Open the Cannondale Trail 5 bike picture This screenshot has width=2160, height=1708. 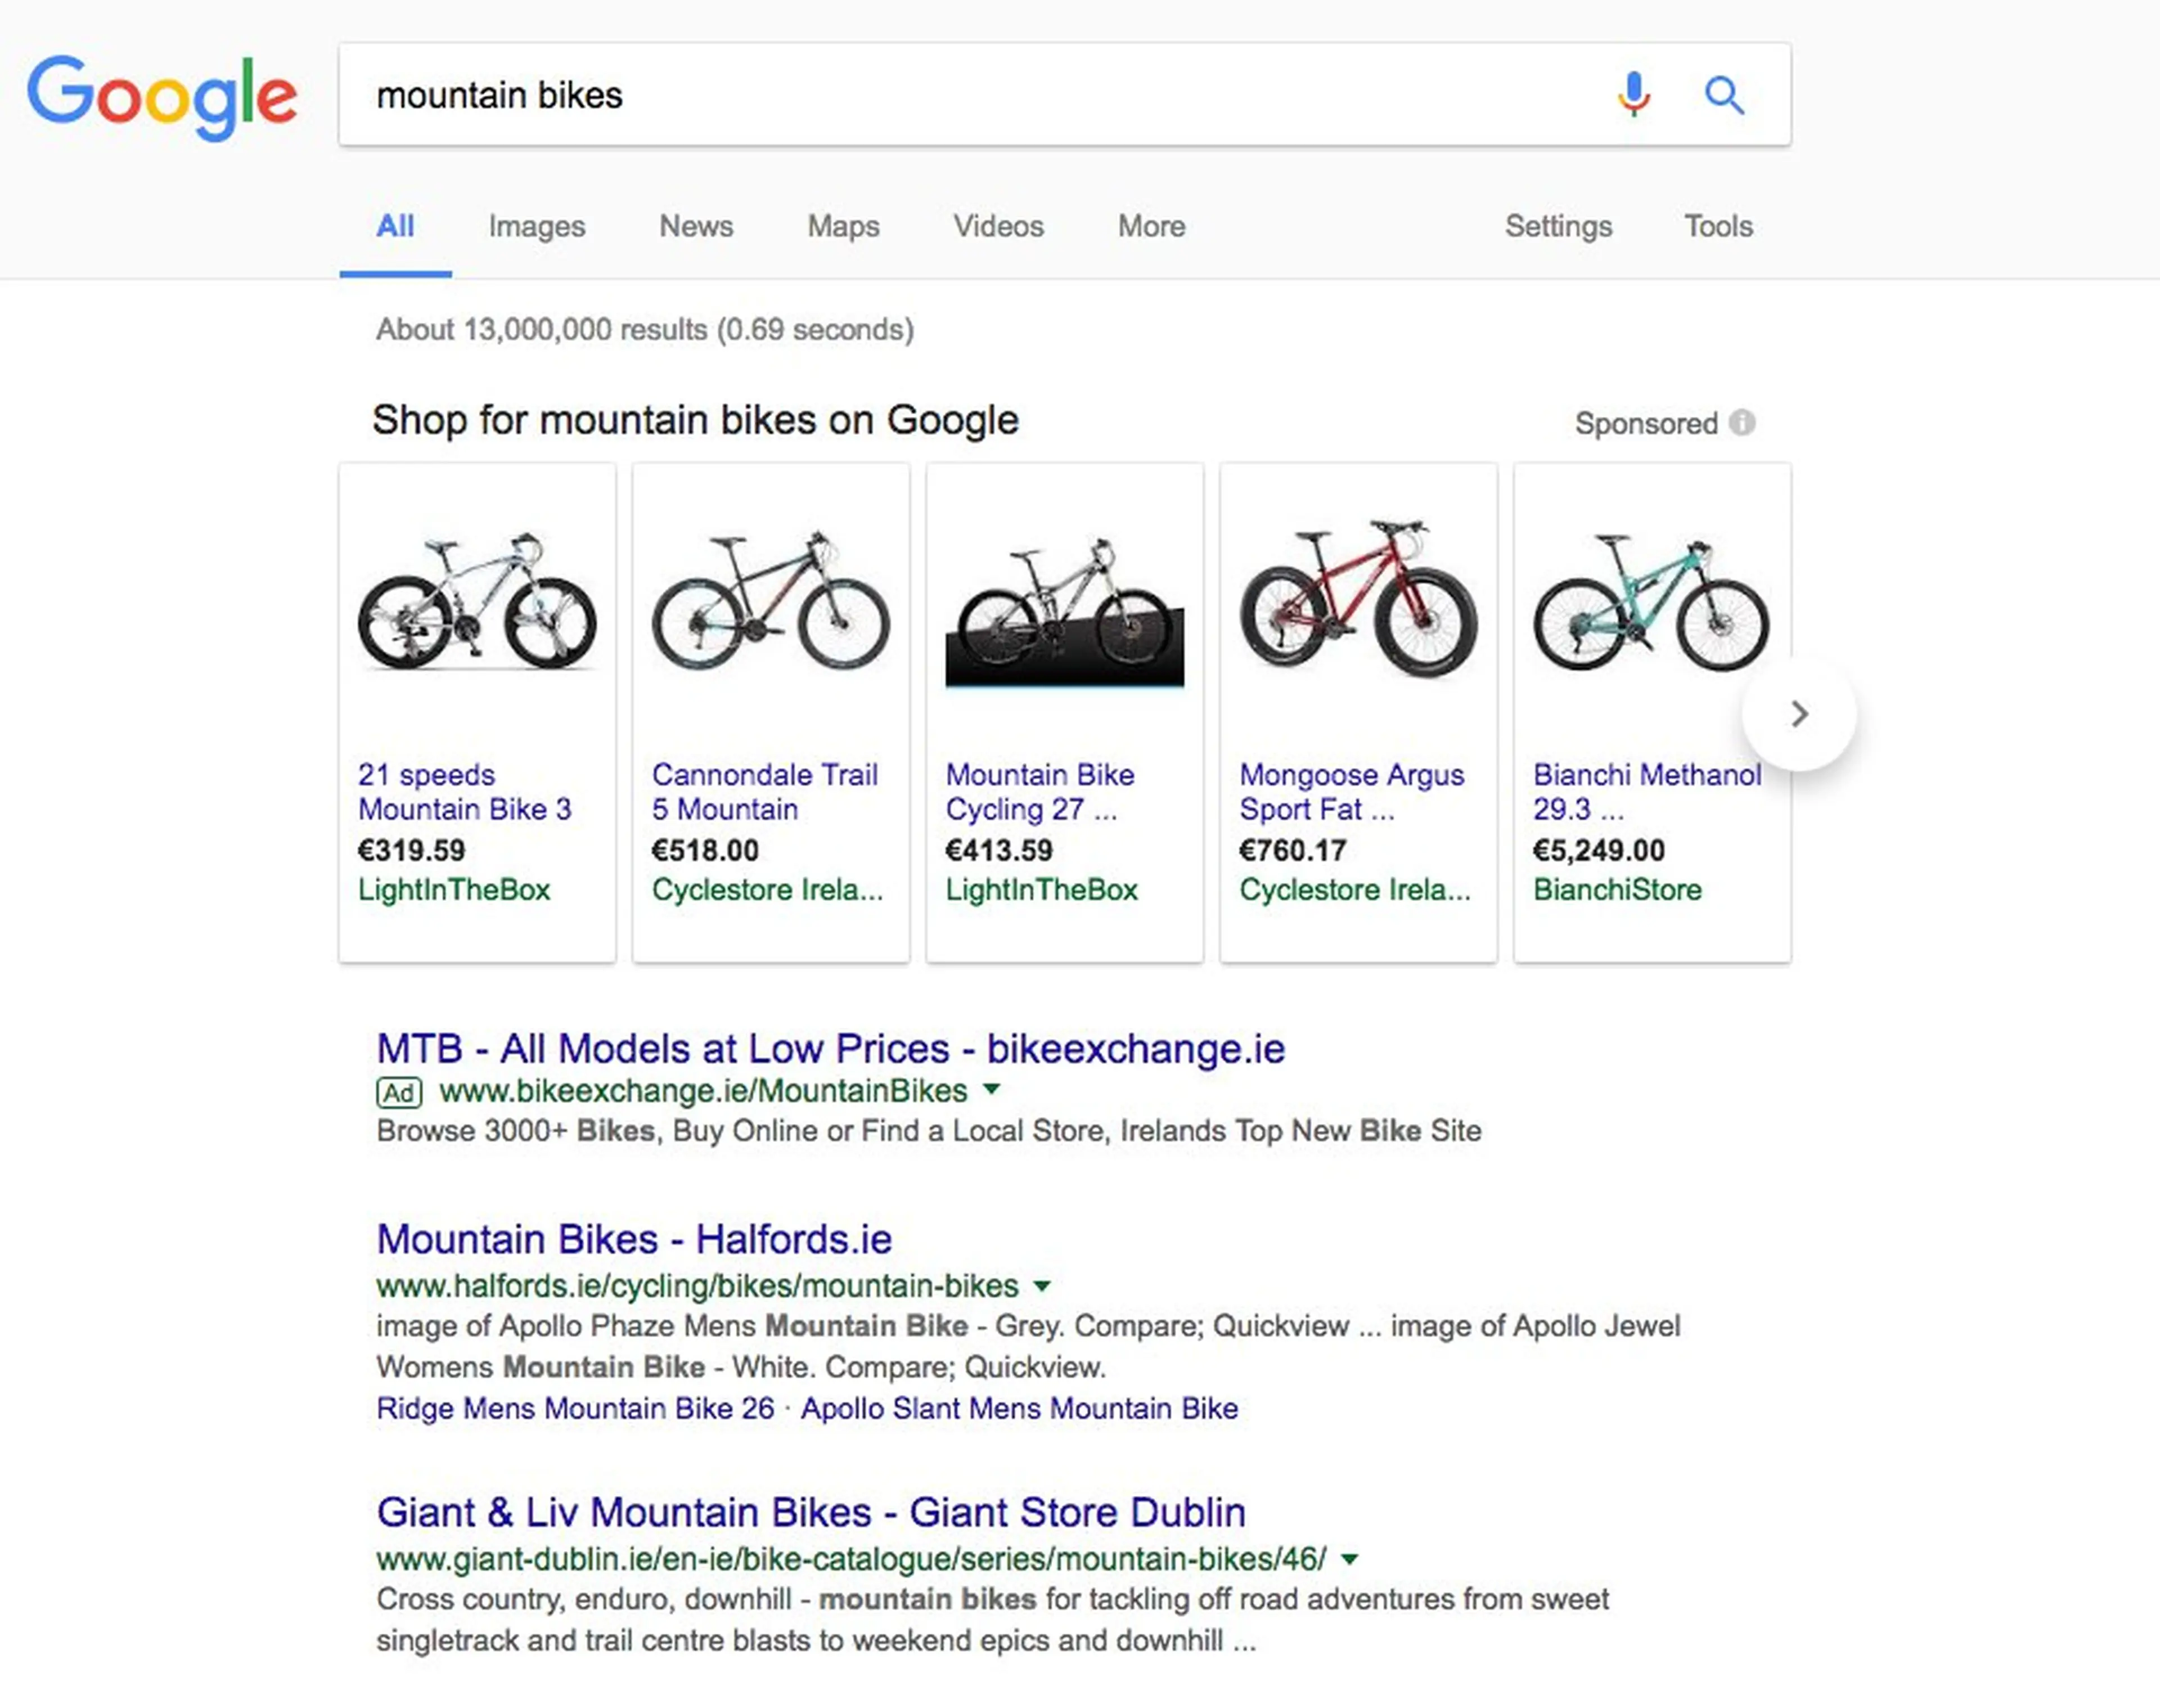tap(770, 603)
